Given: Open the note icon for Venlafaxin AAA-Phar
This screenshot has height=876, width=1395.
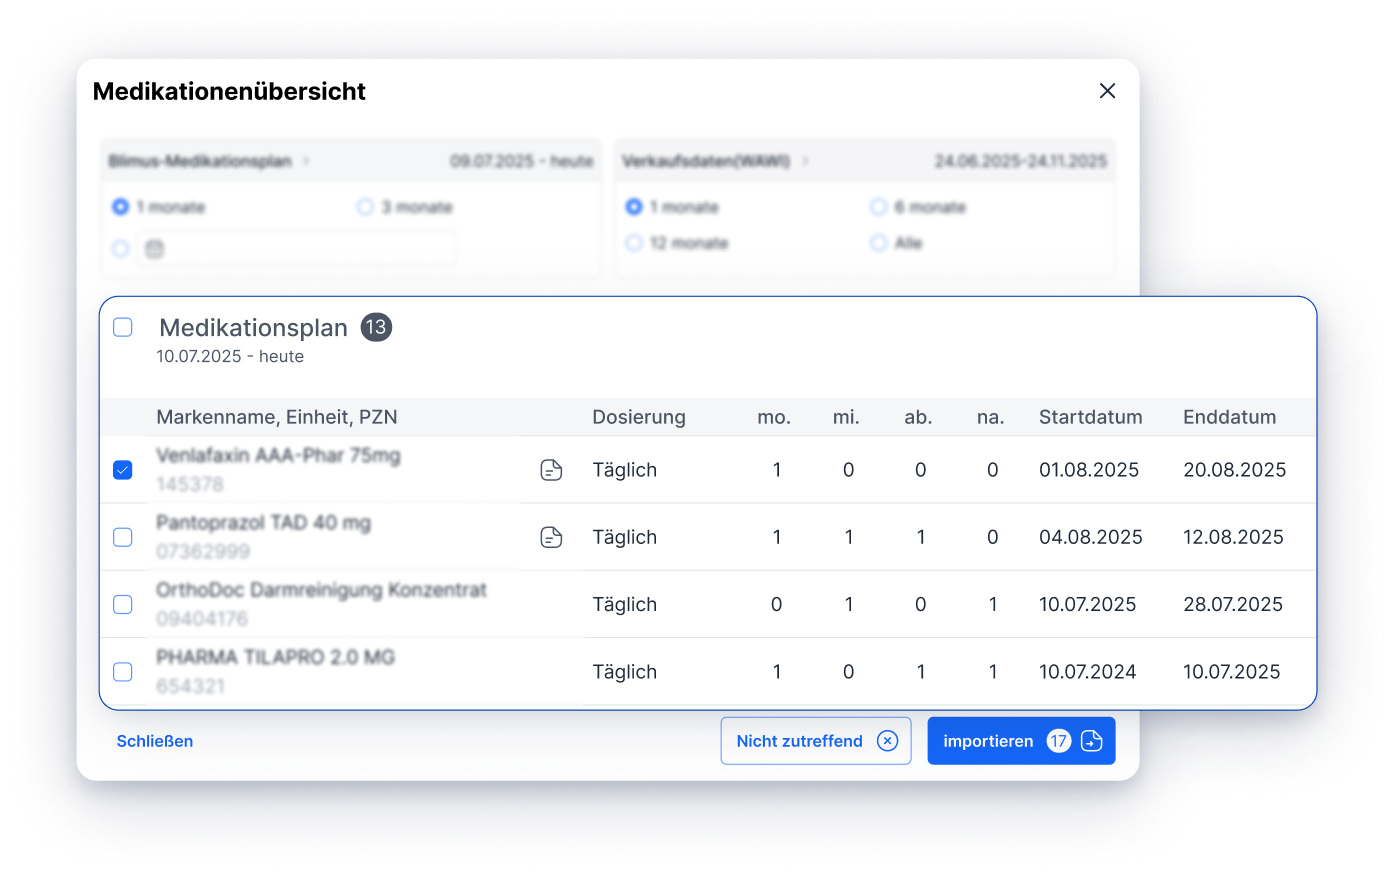Looking at the screenshot, I should pos(551,470).
